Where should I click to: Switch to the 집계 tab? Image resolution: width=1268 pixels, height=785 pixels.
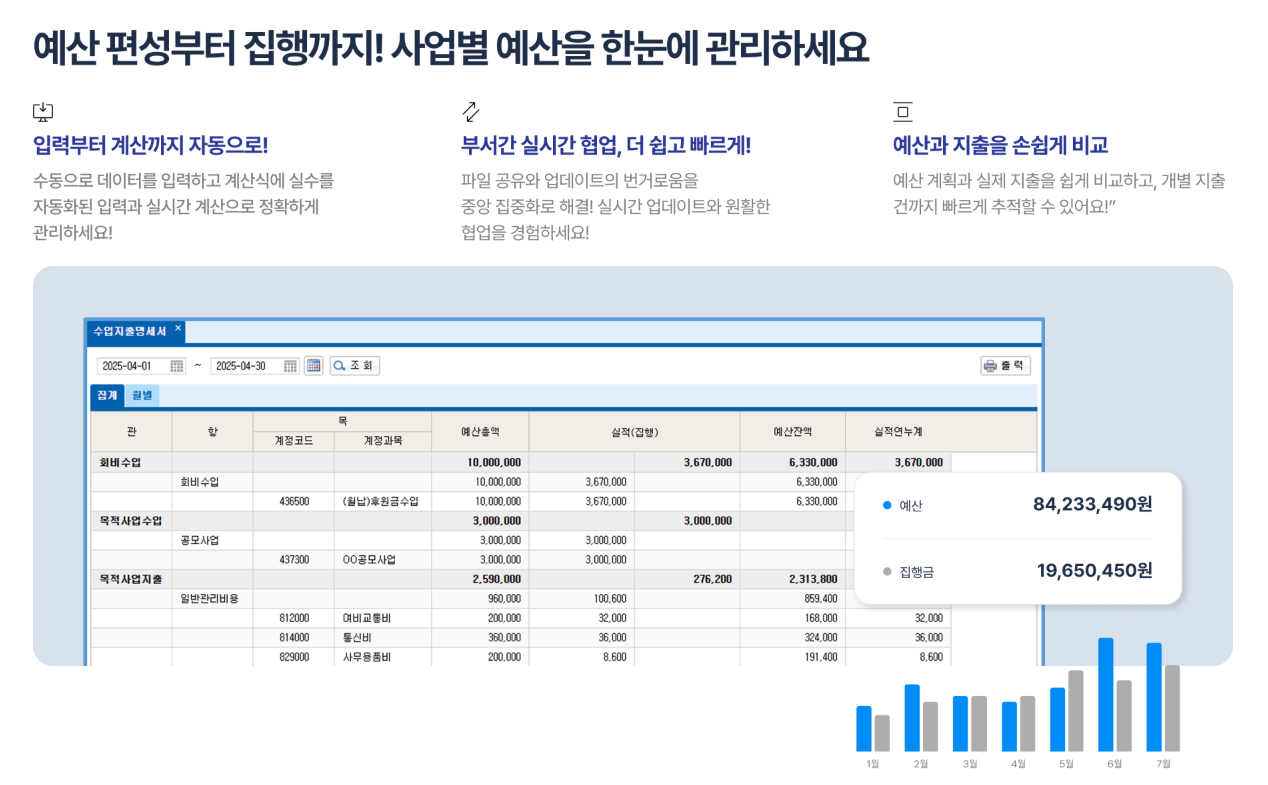[107, 396]
